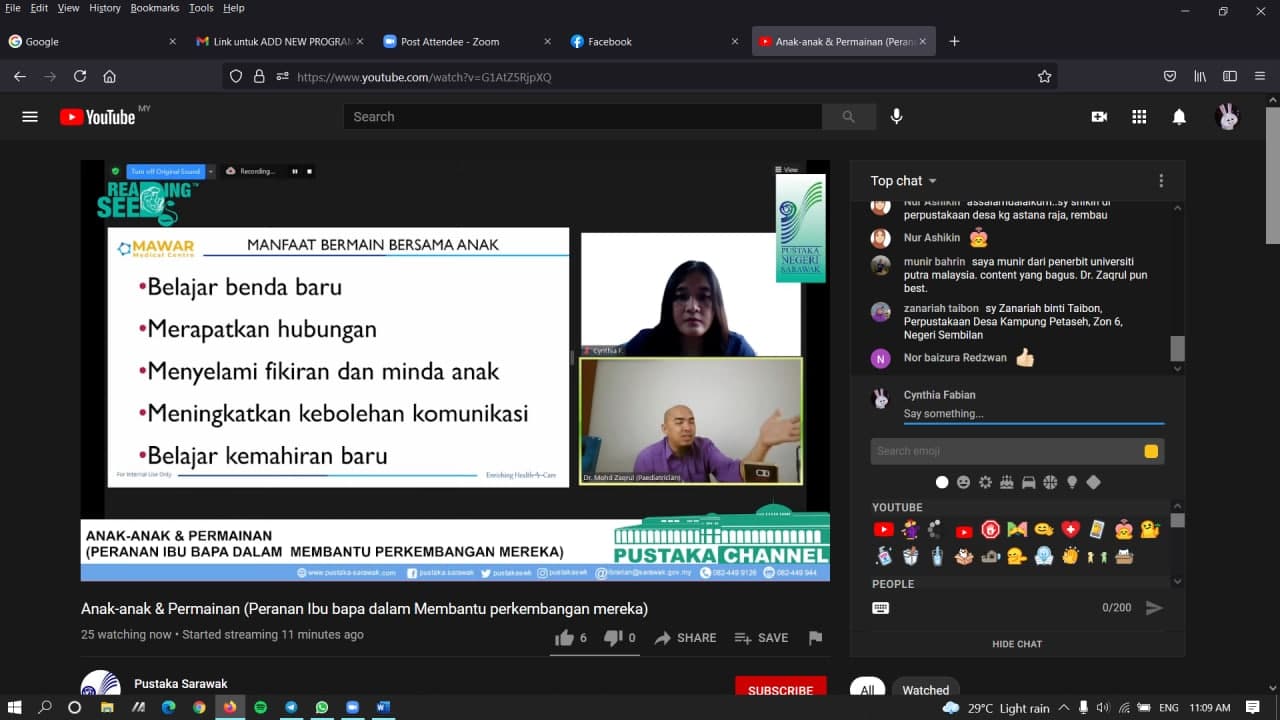Image resolution: width=1280 pixels, height=720 pixels.
Task: Open the Windows action center notifications
Action: [x=1253, y=708]
